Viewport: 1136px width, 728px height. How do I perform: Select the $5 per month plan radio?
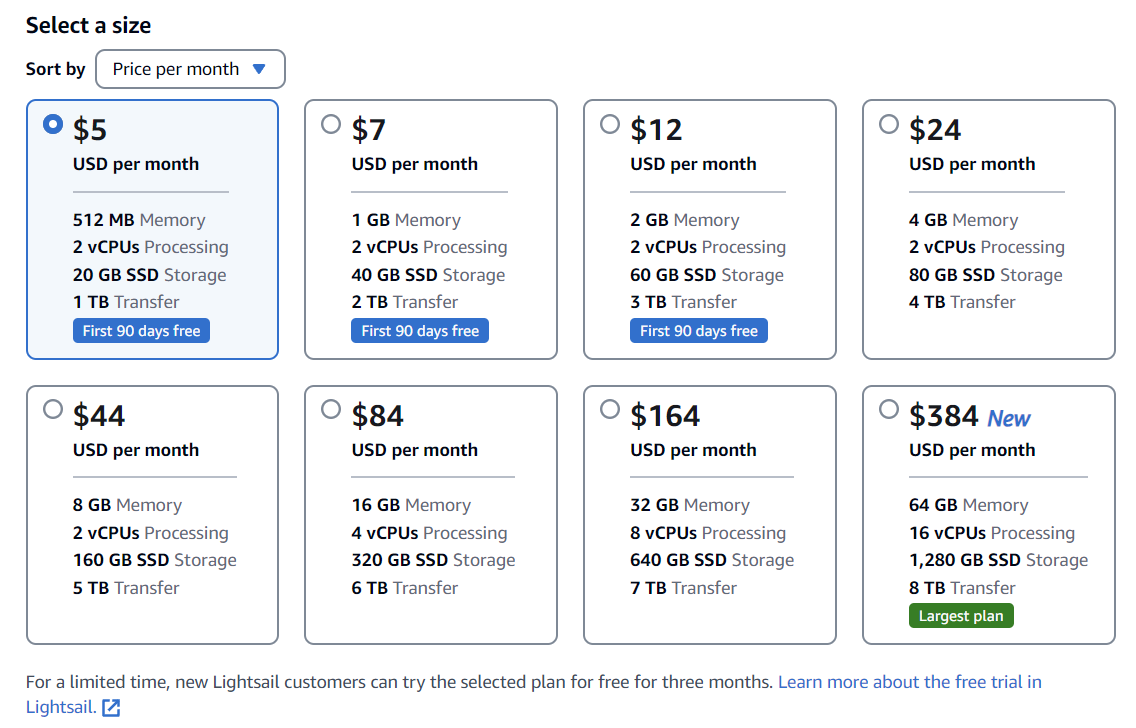click(53, 124)
